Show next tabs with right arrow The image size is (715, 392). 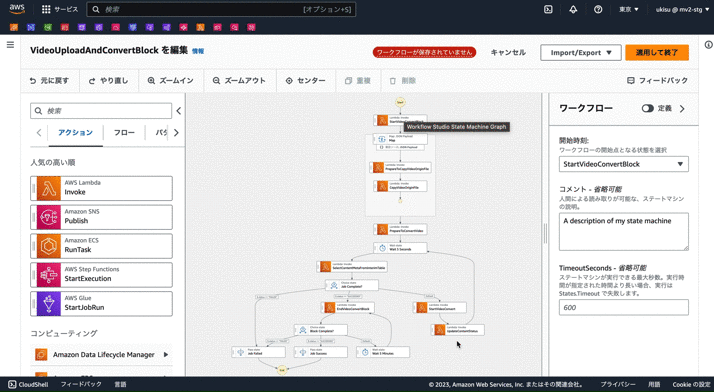click(x=176, y=133)
